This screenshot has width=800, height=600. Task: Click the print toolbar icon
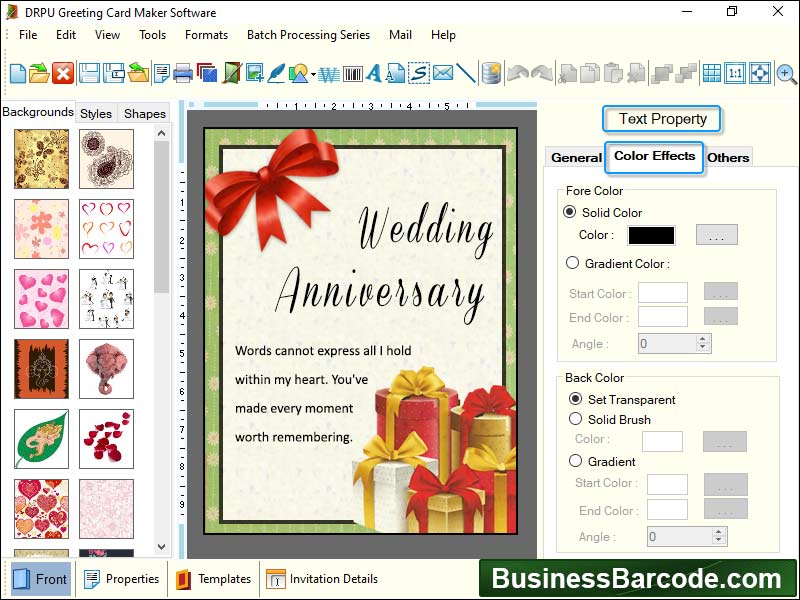tap(183, 72)
